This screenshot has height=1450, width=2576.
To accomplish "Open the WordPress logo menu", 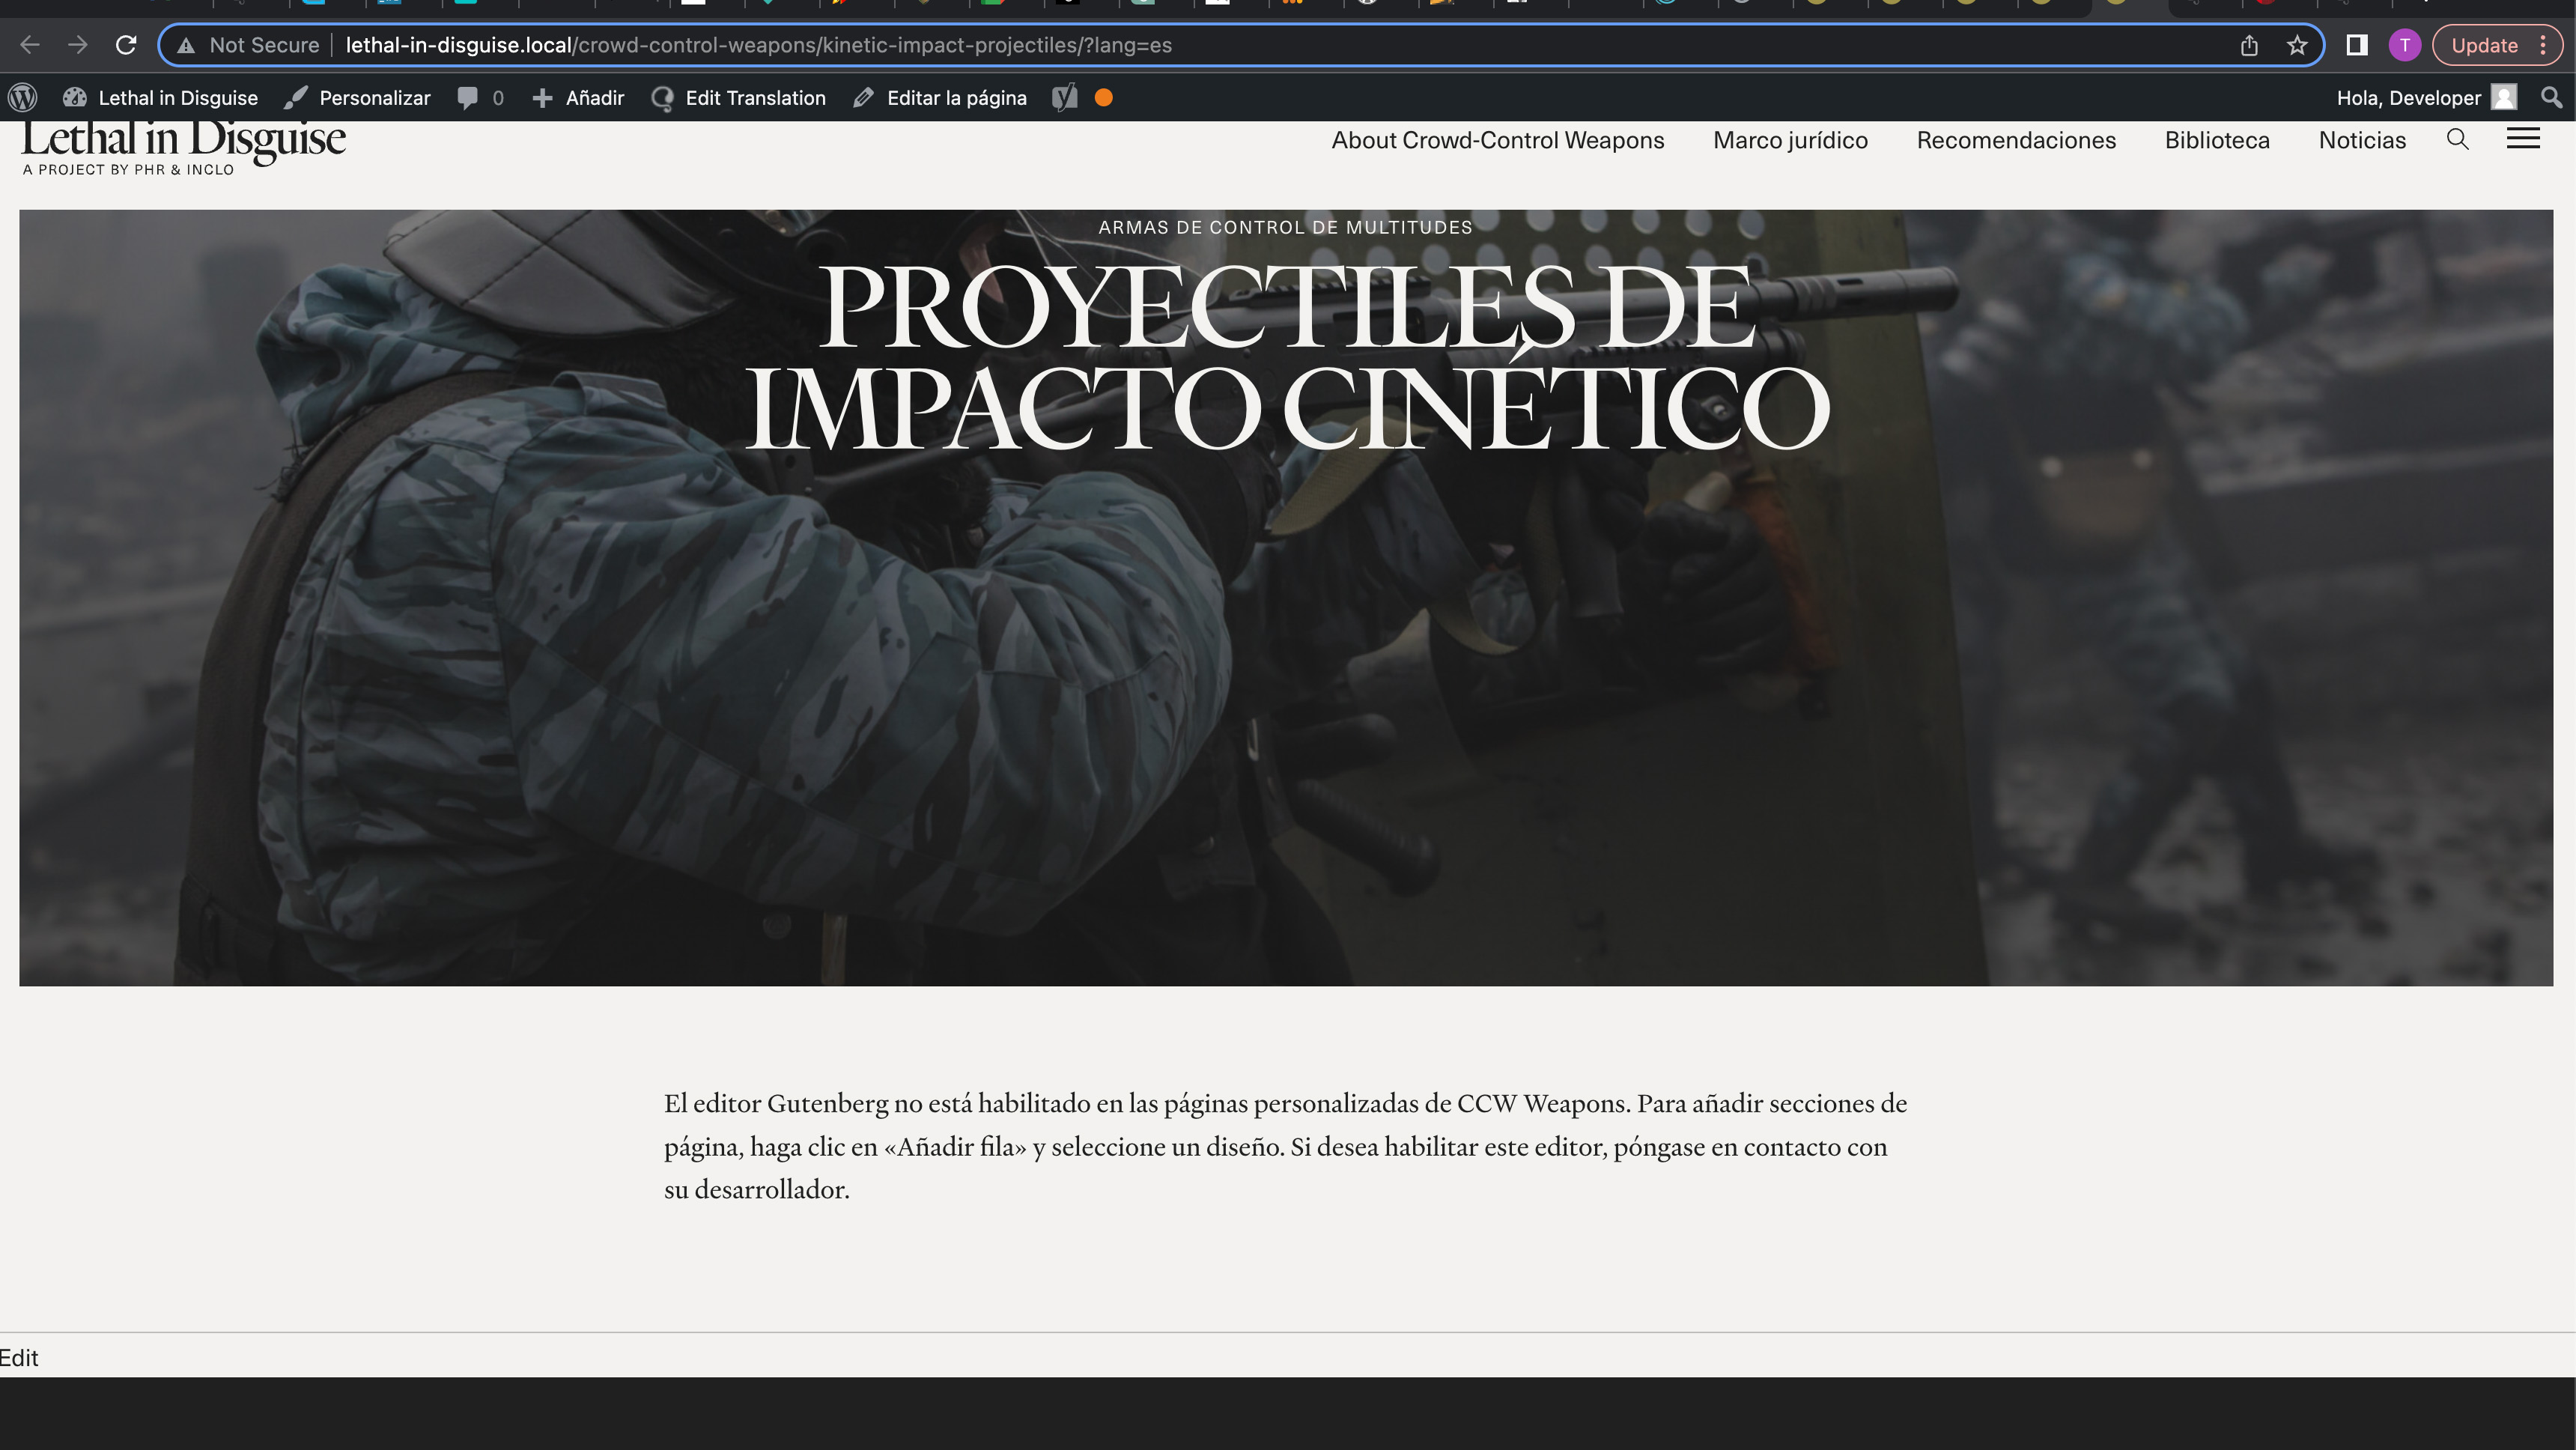I will coord(23,98).
